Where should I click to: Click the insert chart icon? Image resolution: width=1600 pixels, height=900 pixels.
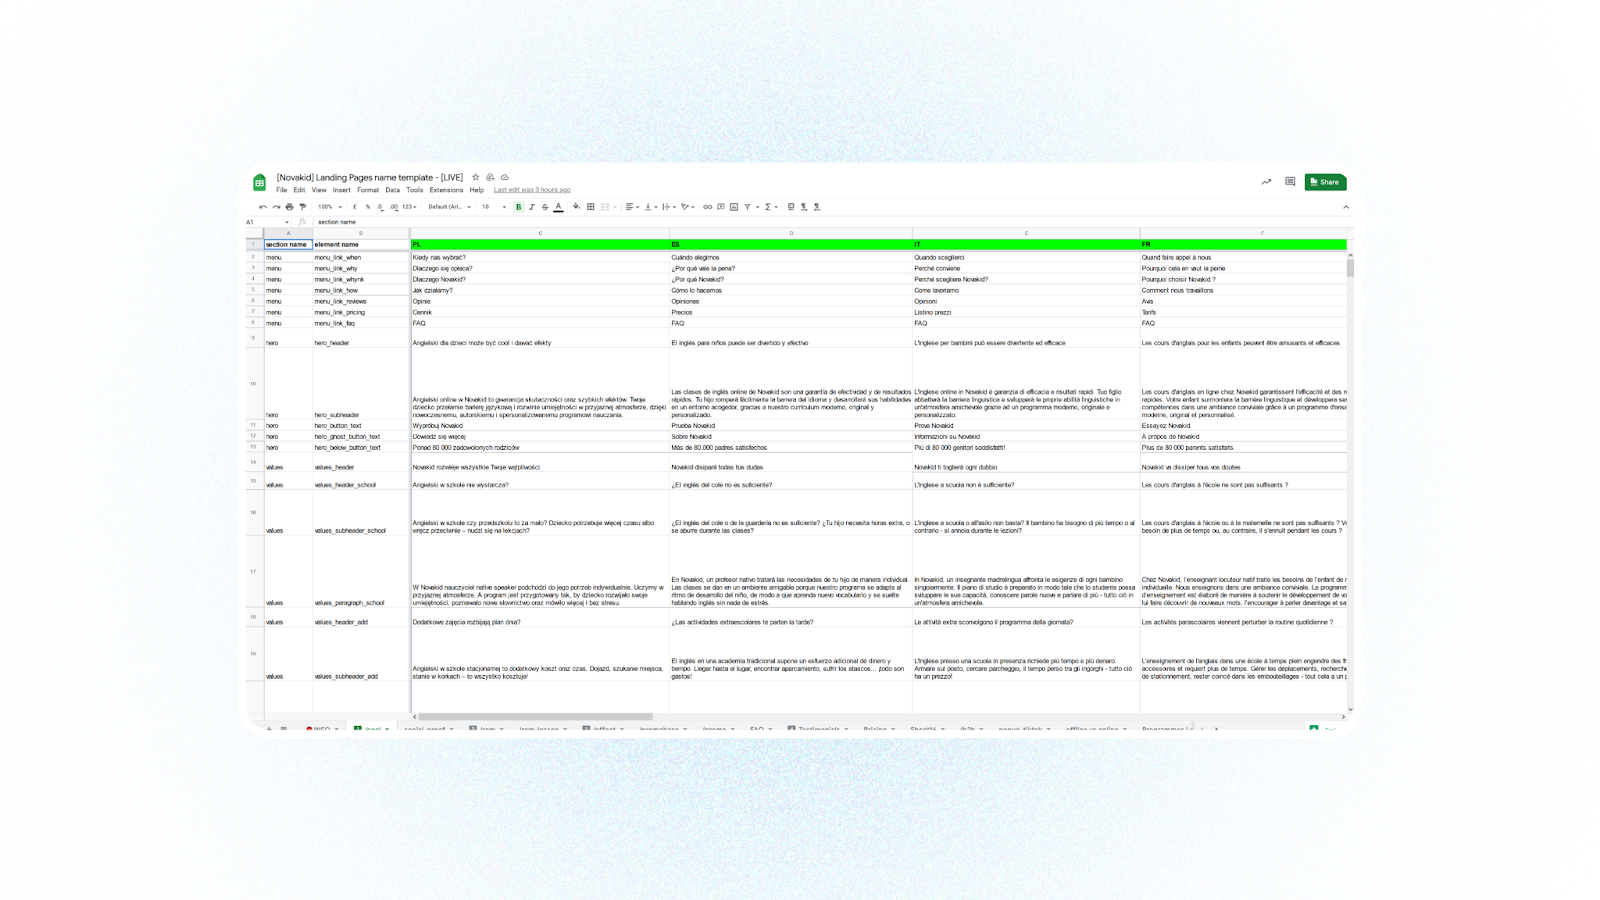coord(734,207)
